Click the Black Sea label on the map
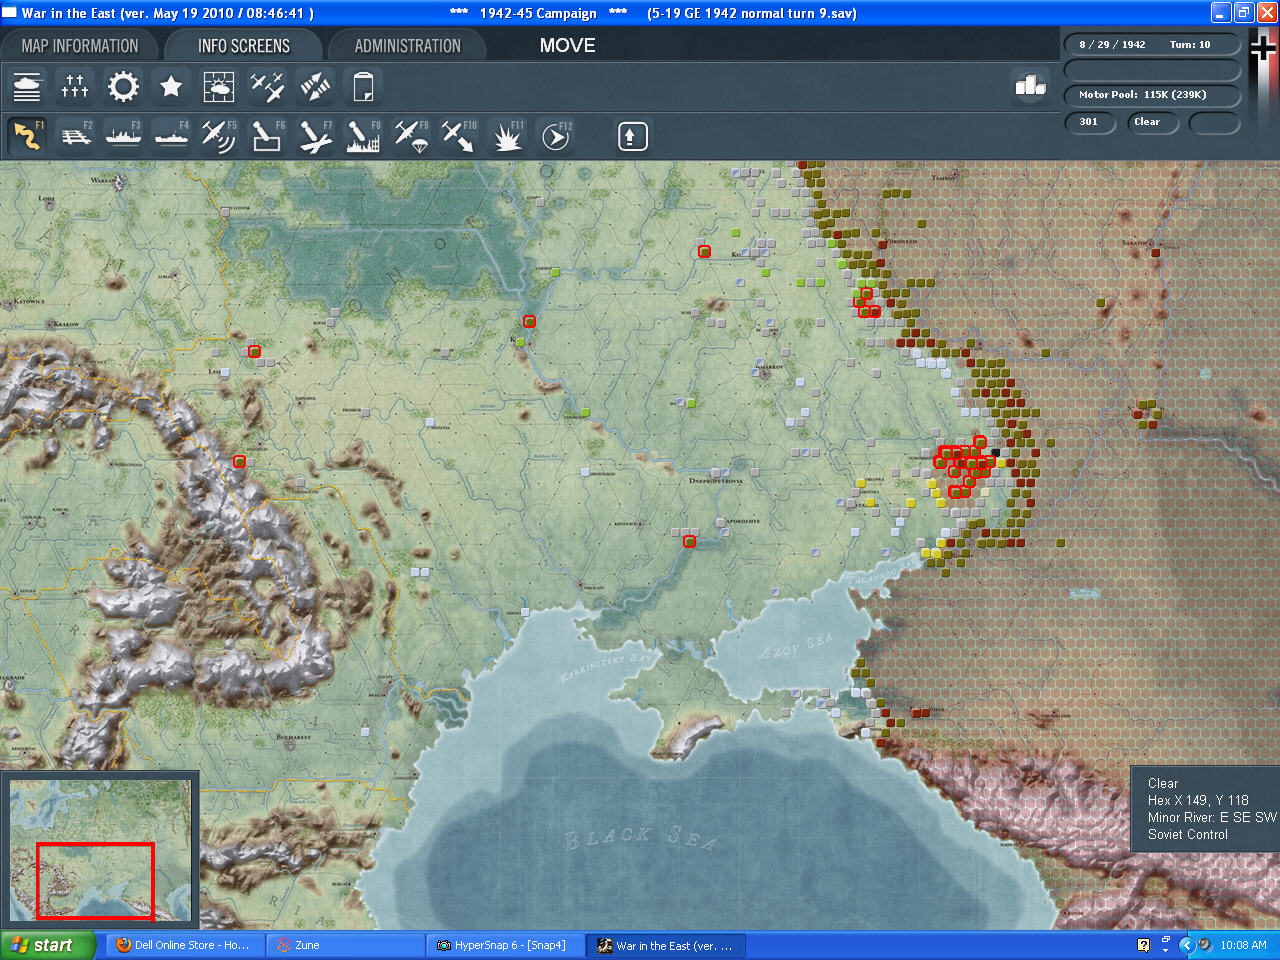 [641, 838]
